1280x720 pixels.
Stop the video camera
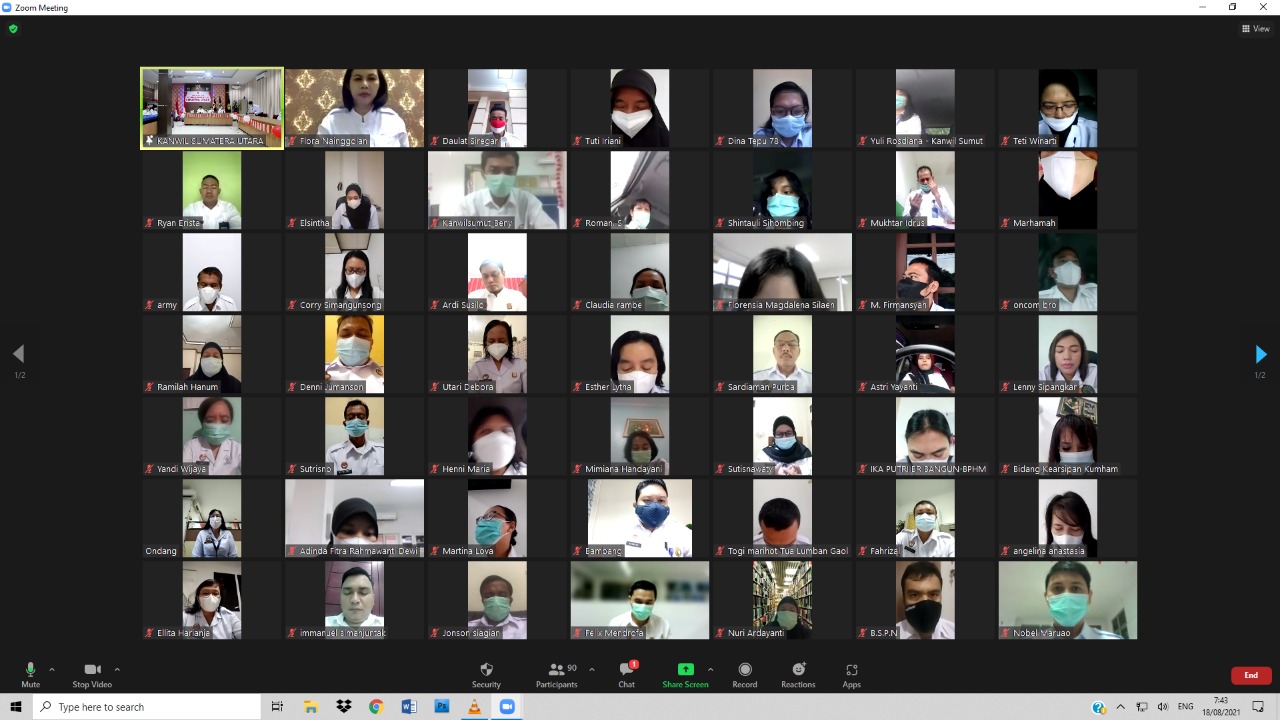pyautogui.click(x=92, y=674)
